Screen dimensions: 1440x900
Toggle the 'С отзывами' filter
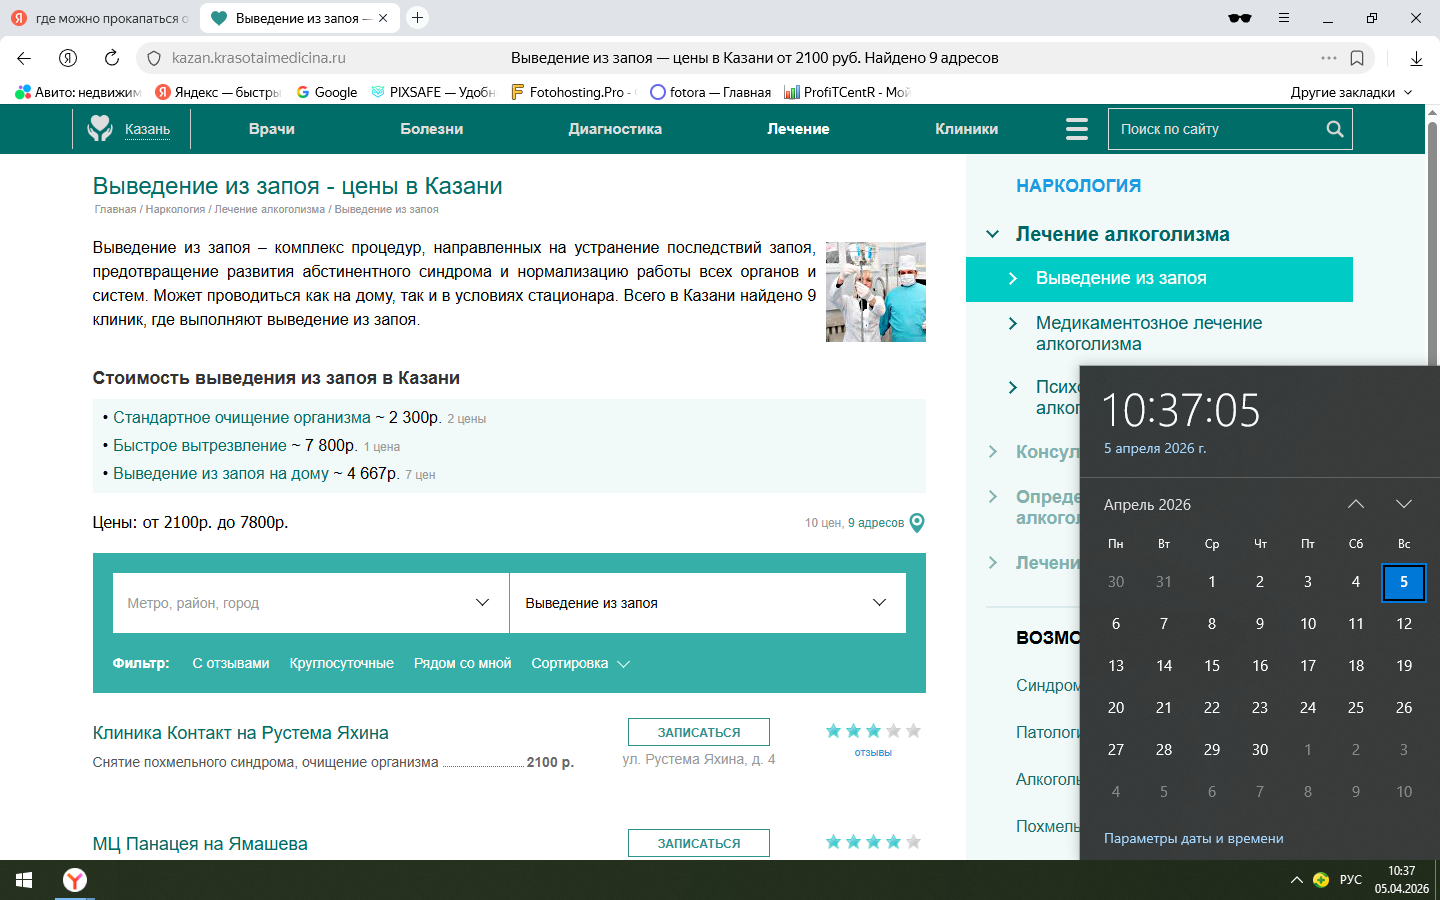tap(230, 663)
